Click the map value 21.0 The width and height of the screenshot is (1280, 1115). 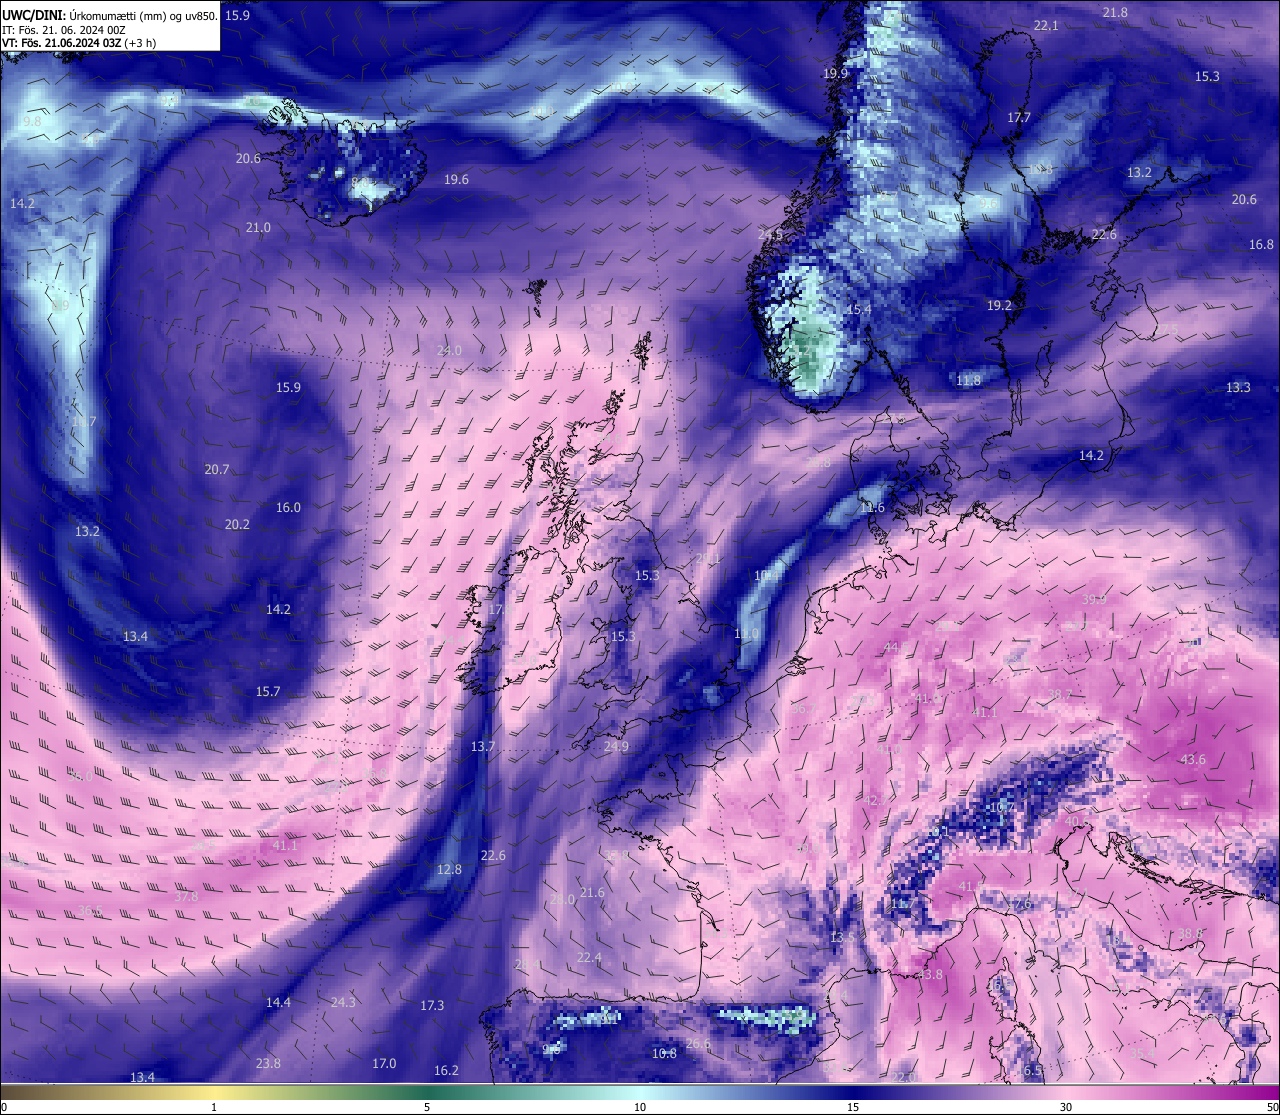[x=258, y=228]
